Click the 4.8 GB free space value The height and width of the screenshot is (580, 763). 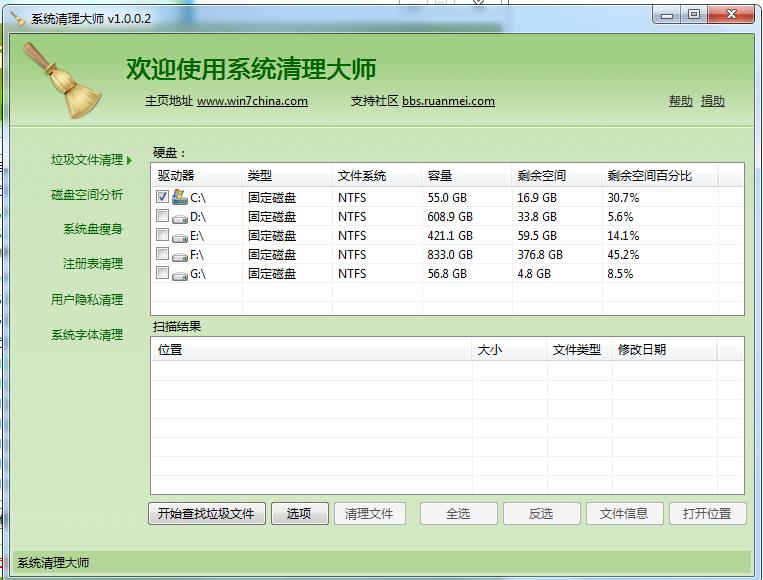pos(534,274)
